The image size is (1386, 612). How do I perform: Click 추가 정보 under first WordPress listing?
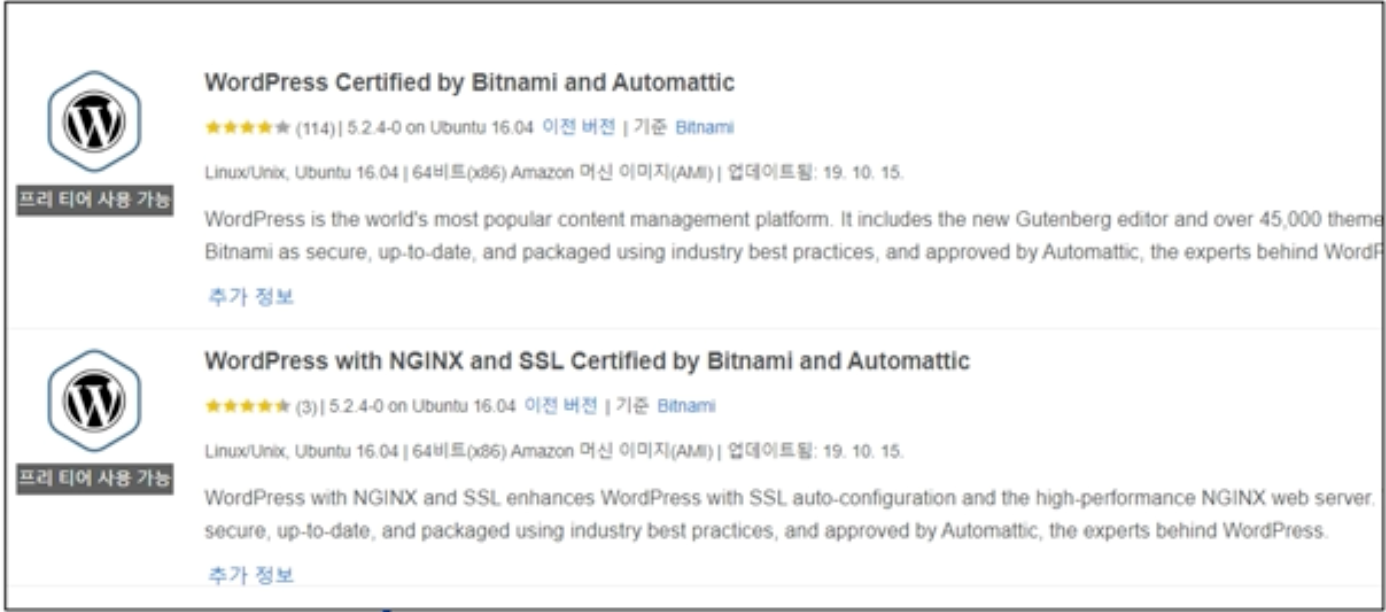251,297
